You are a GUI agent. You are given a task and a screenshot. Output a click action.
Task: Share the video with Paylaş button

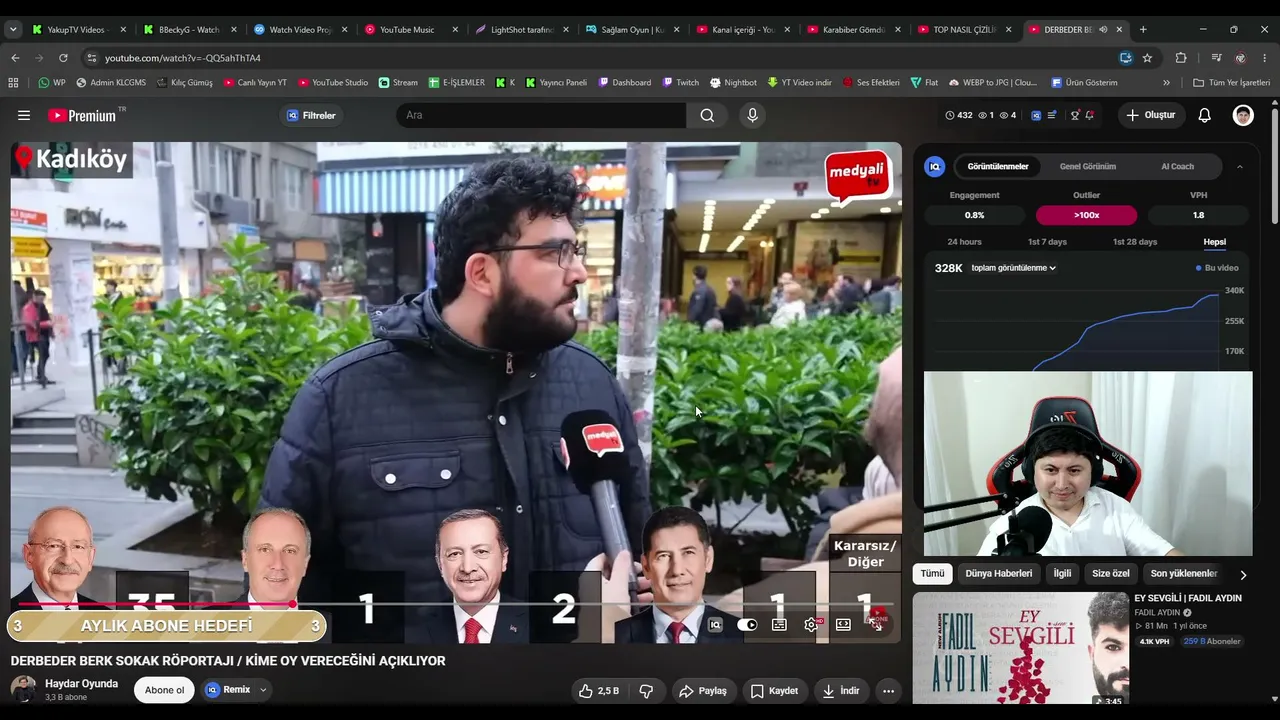(703, 691)
